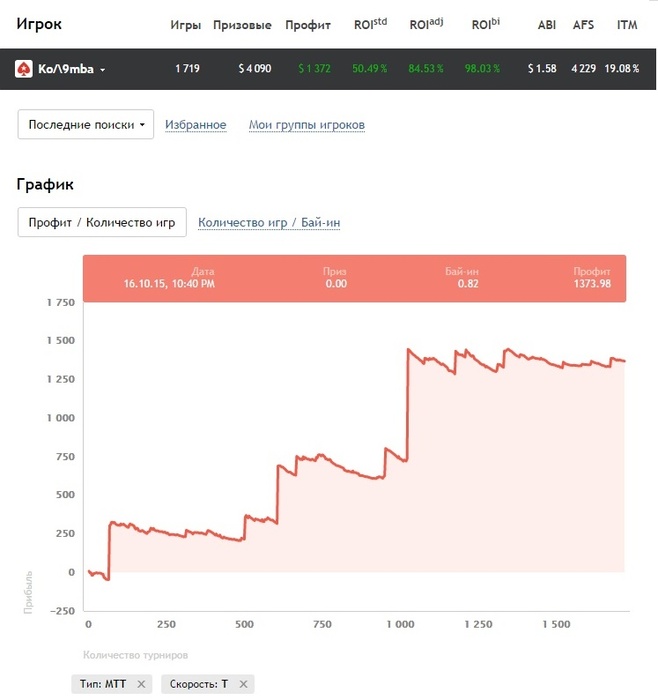Sort by the Игры column header
Image resolution: width=658 pixels, height=700 pixels.
(x=186, y=25)
